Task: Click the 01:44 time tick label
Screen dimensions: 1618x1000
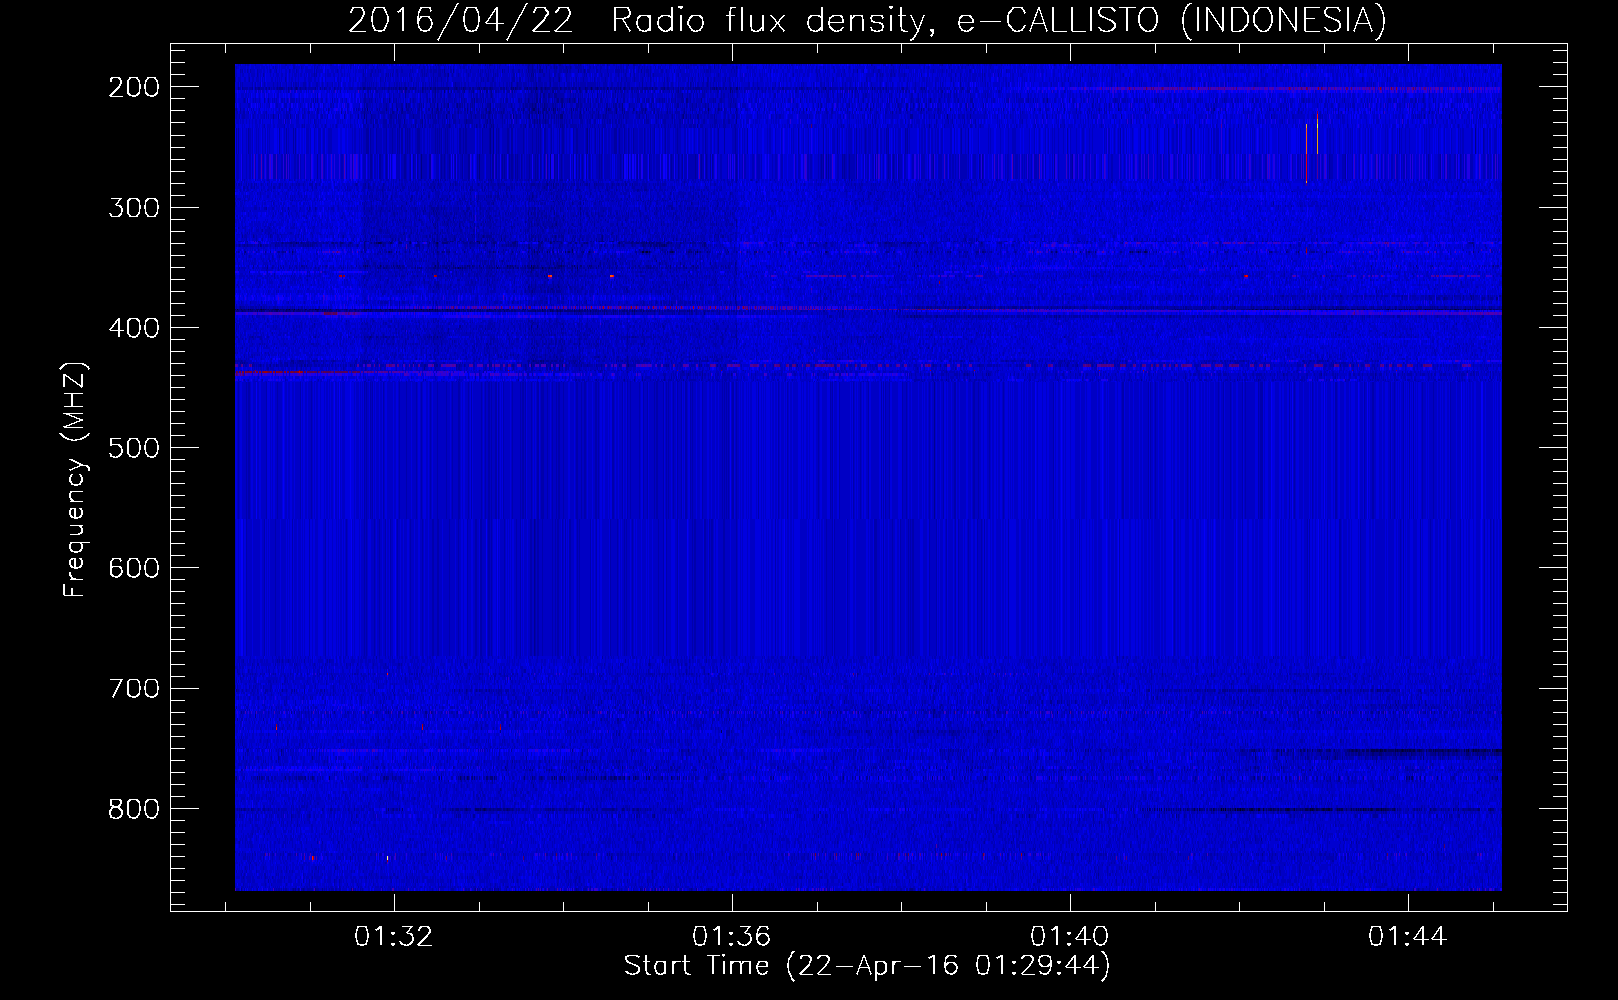Action: pyautogui.click(x=1407, y=936)
